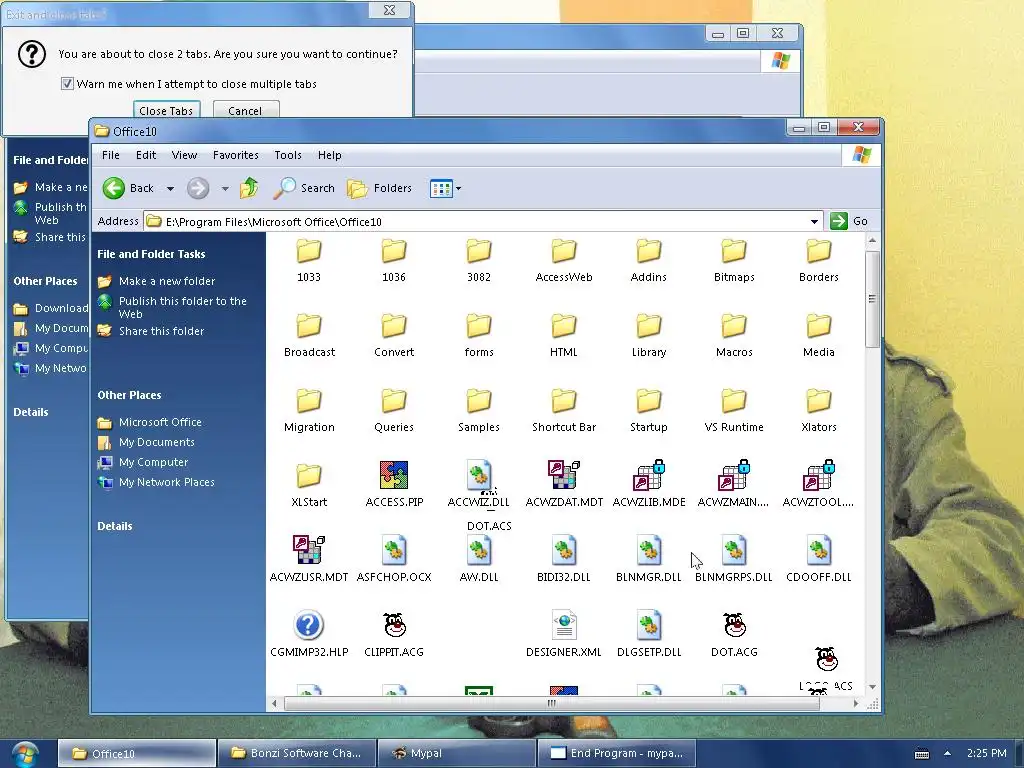Select the DOT.ACG agent icon
The image size is (1024, 768).
(734, 625)
